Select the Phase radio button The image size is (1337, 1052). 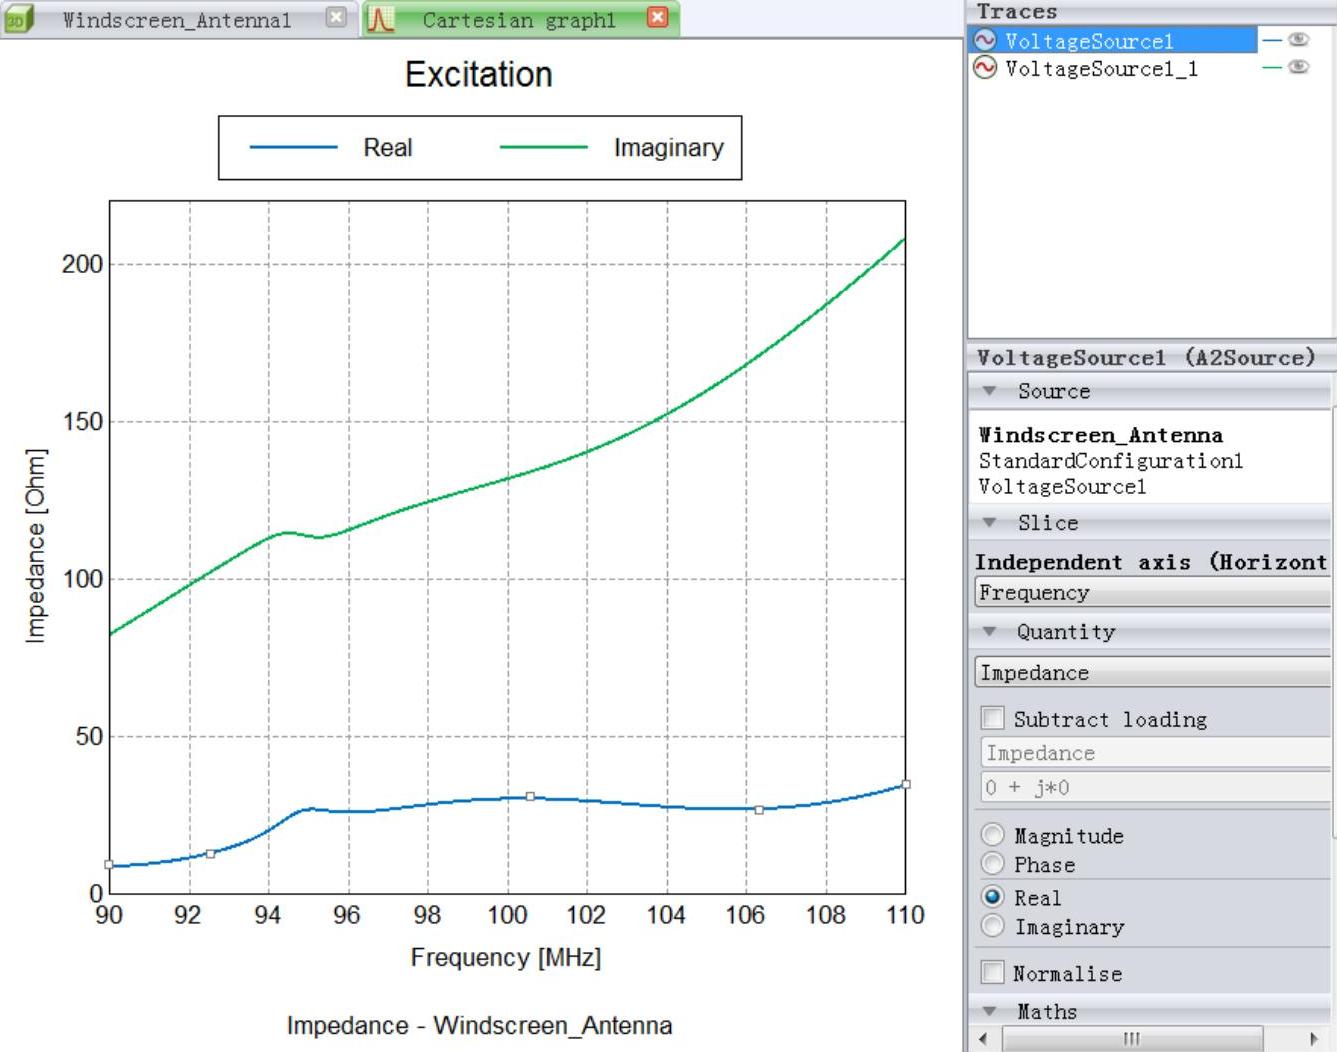[993, 864]
